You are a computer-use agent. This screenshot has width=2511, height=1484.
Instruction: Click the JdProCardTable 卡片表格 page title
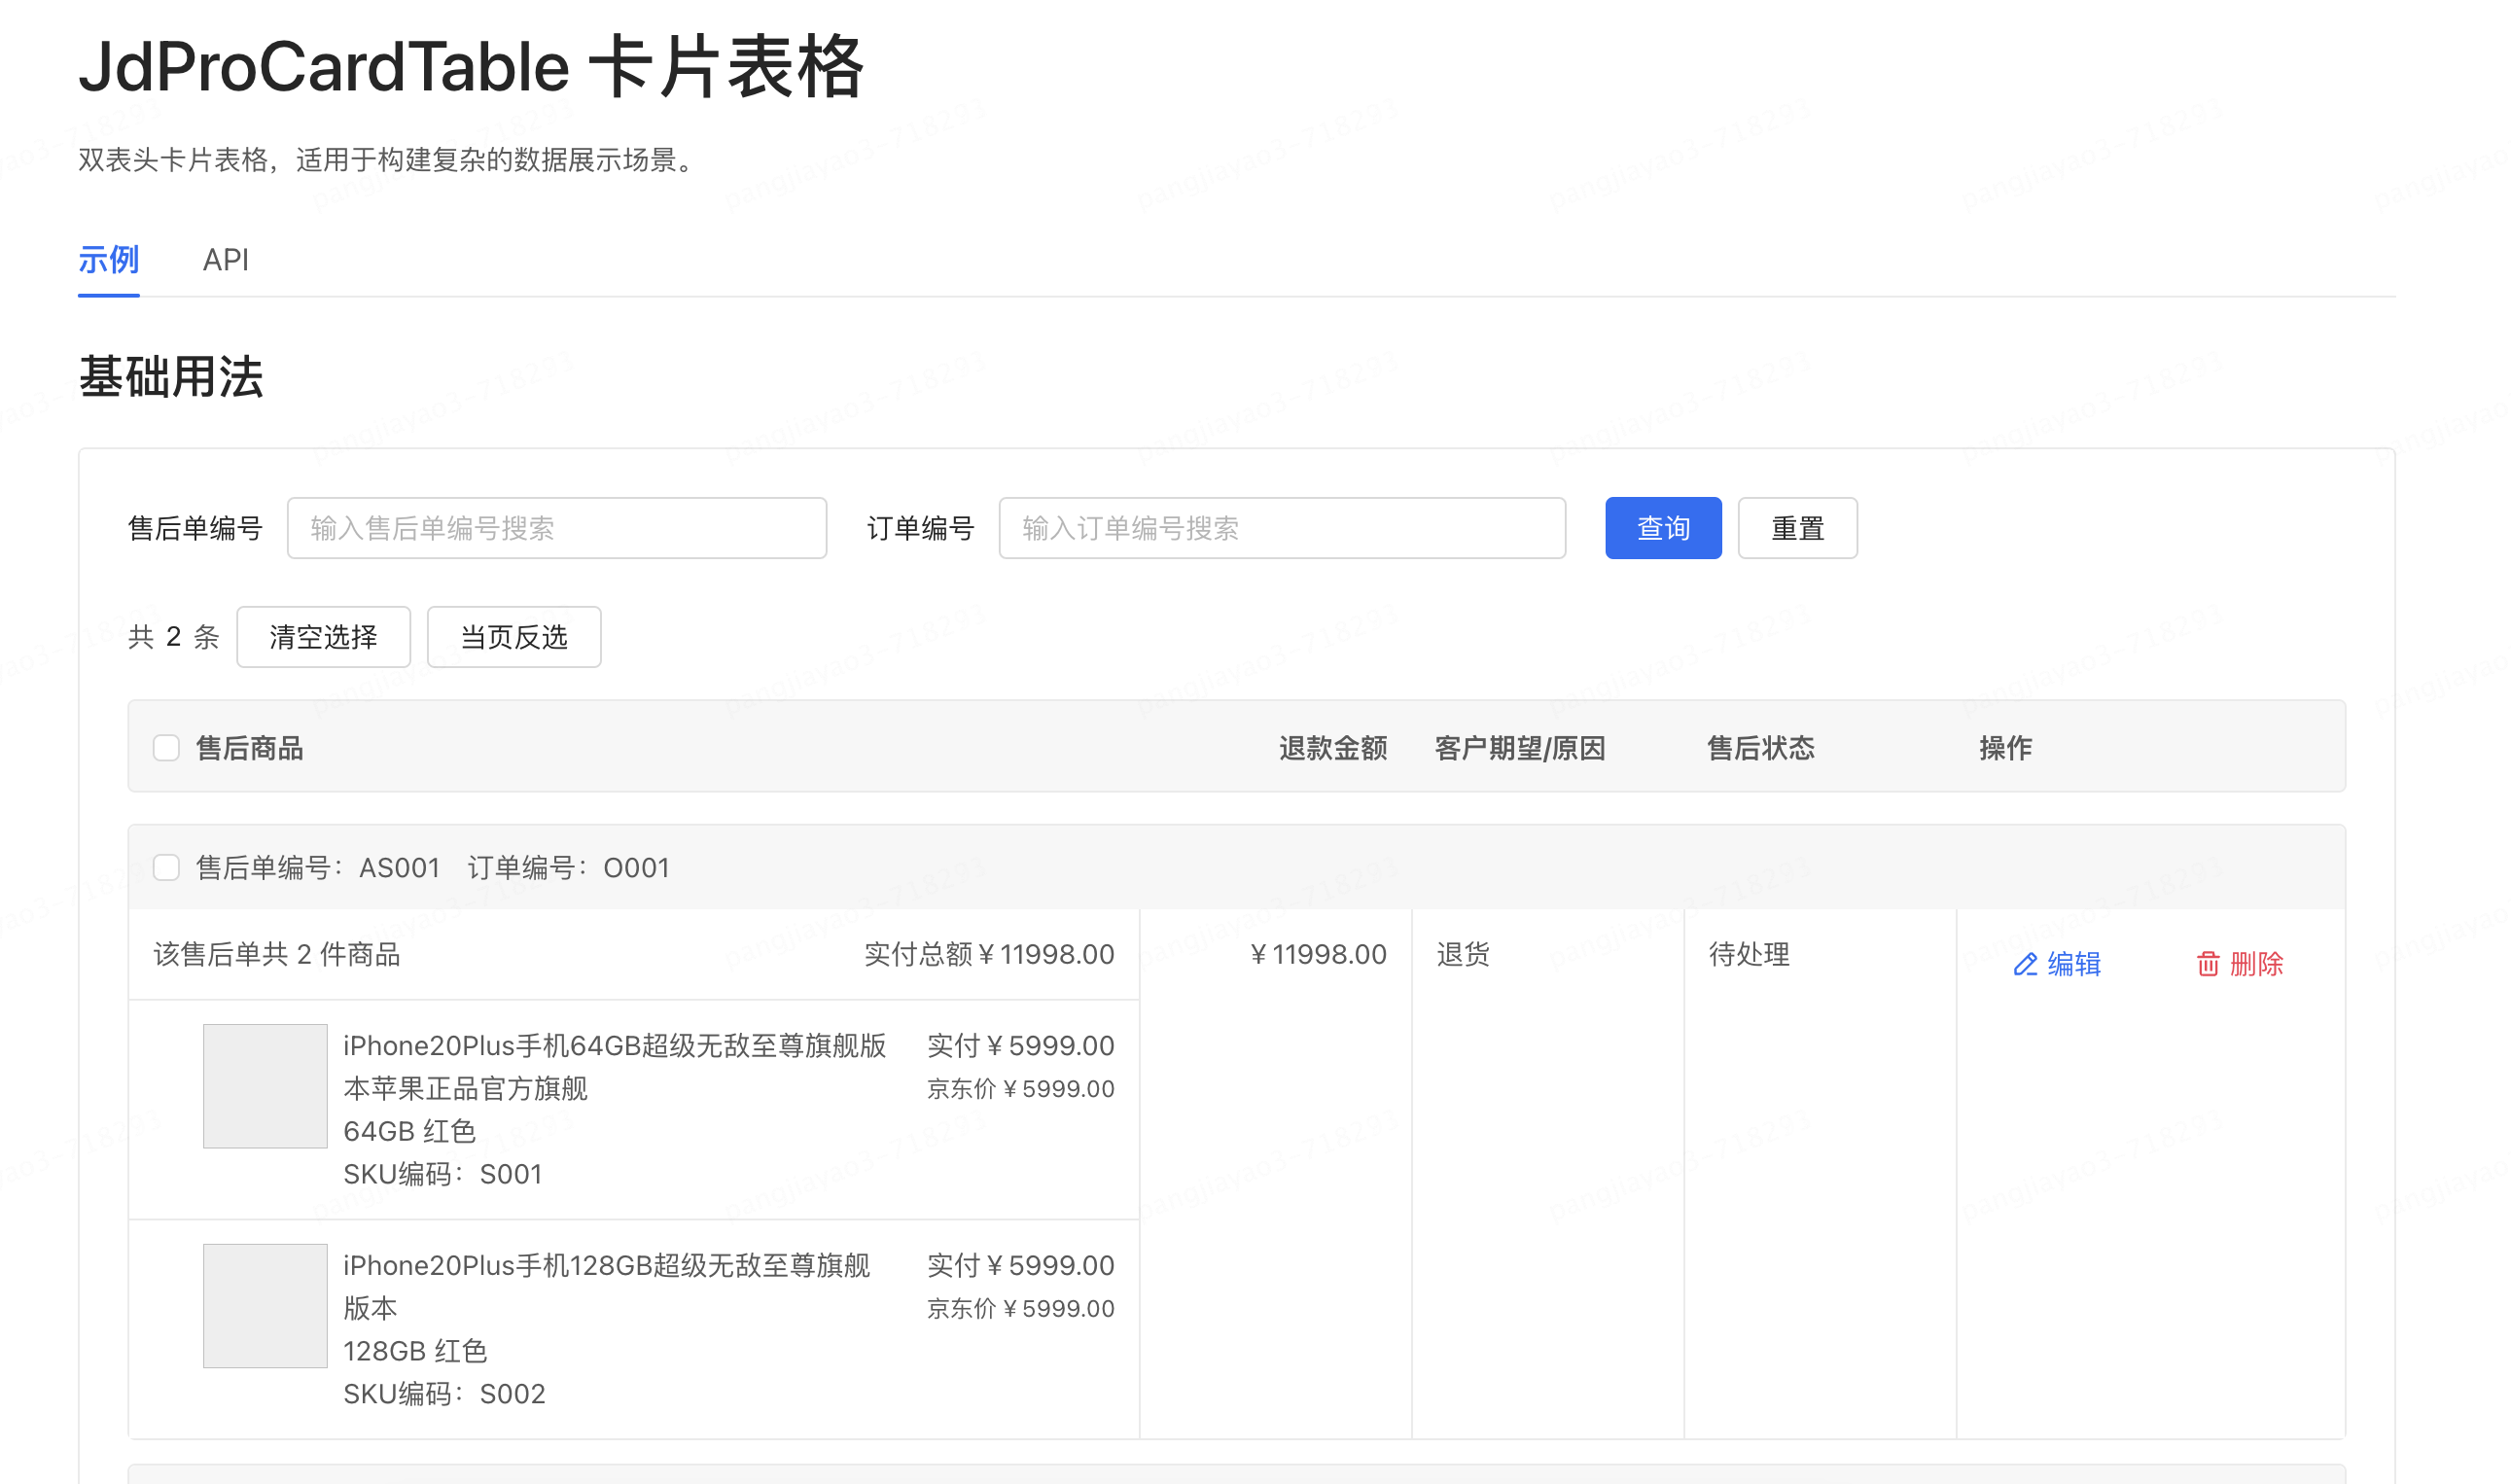(471, 67)
